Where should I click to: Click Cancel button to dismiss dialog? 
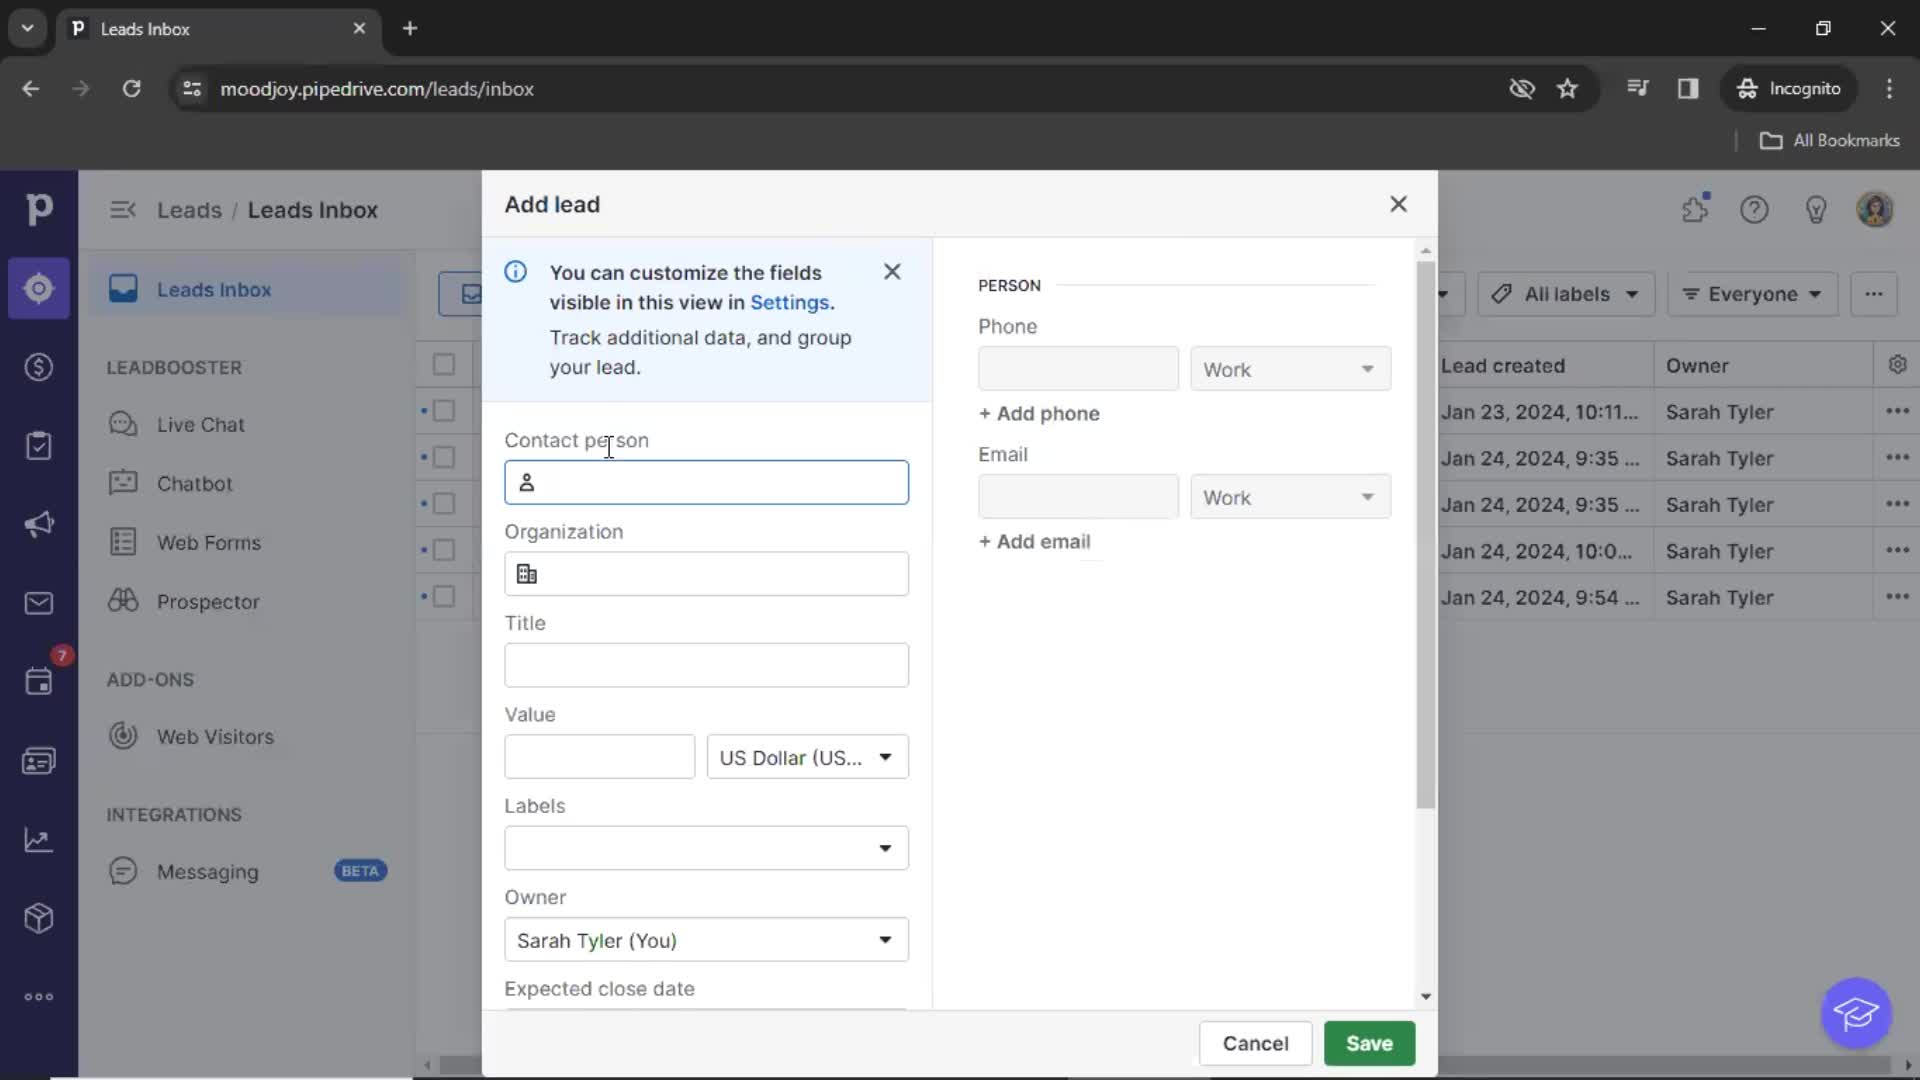click(x=1255, y=1043)
